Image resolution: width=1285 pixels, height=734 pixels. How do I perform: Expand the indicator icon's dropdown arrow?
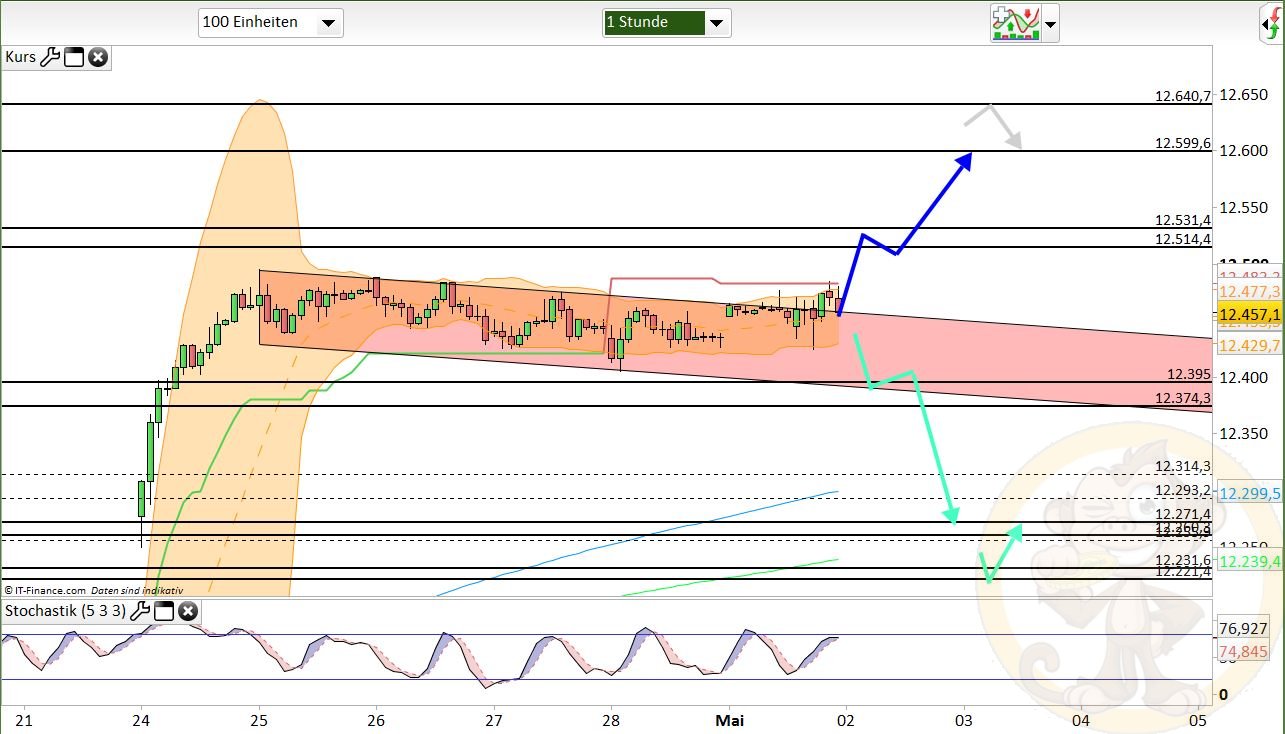[1048, 22]
